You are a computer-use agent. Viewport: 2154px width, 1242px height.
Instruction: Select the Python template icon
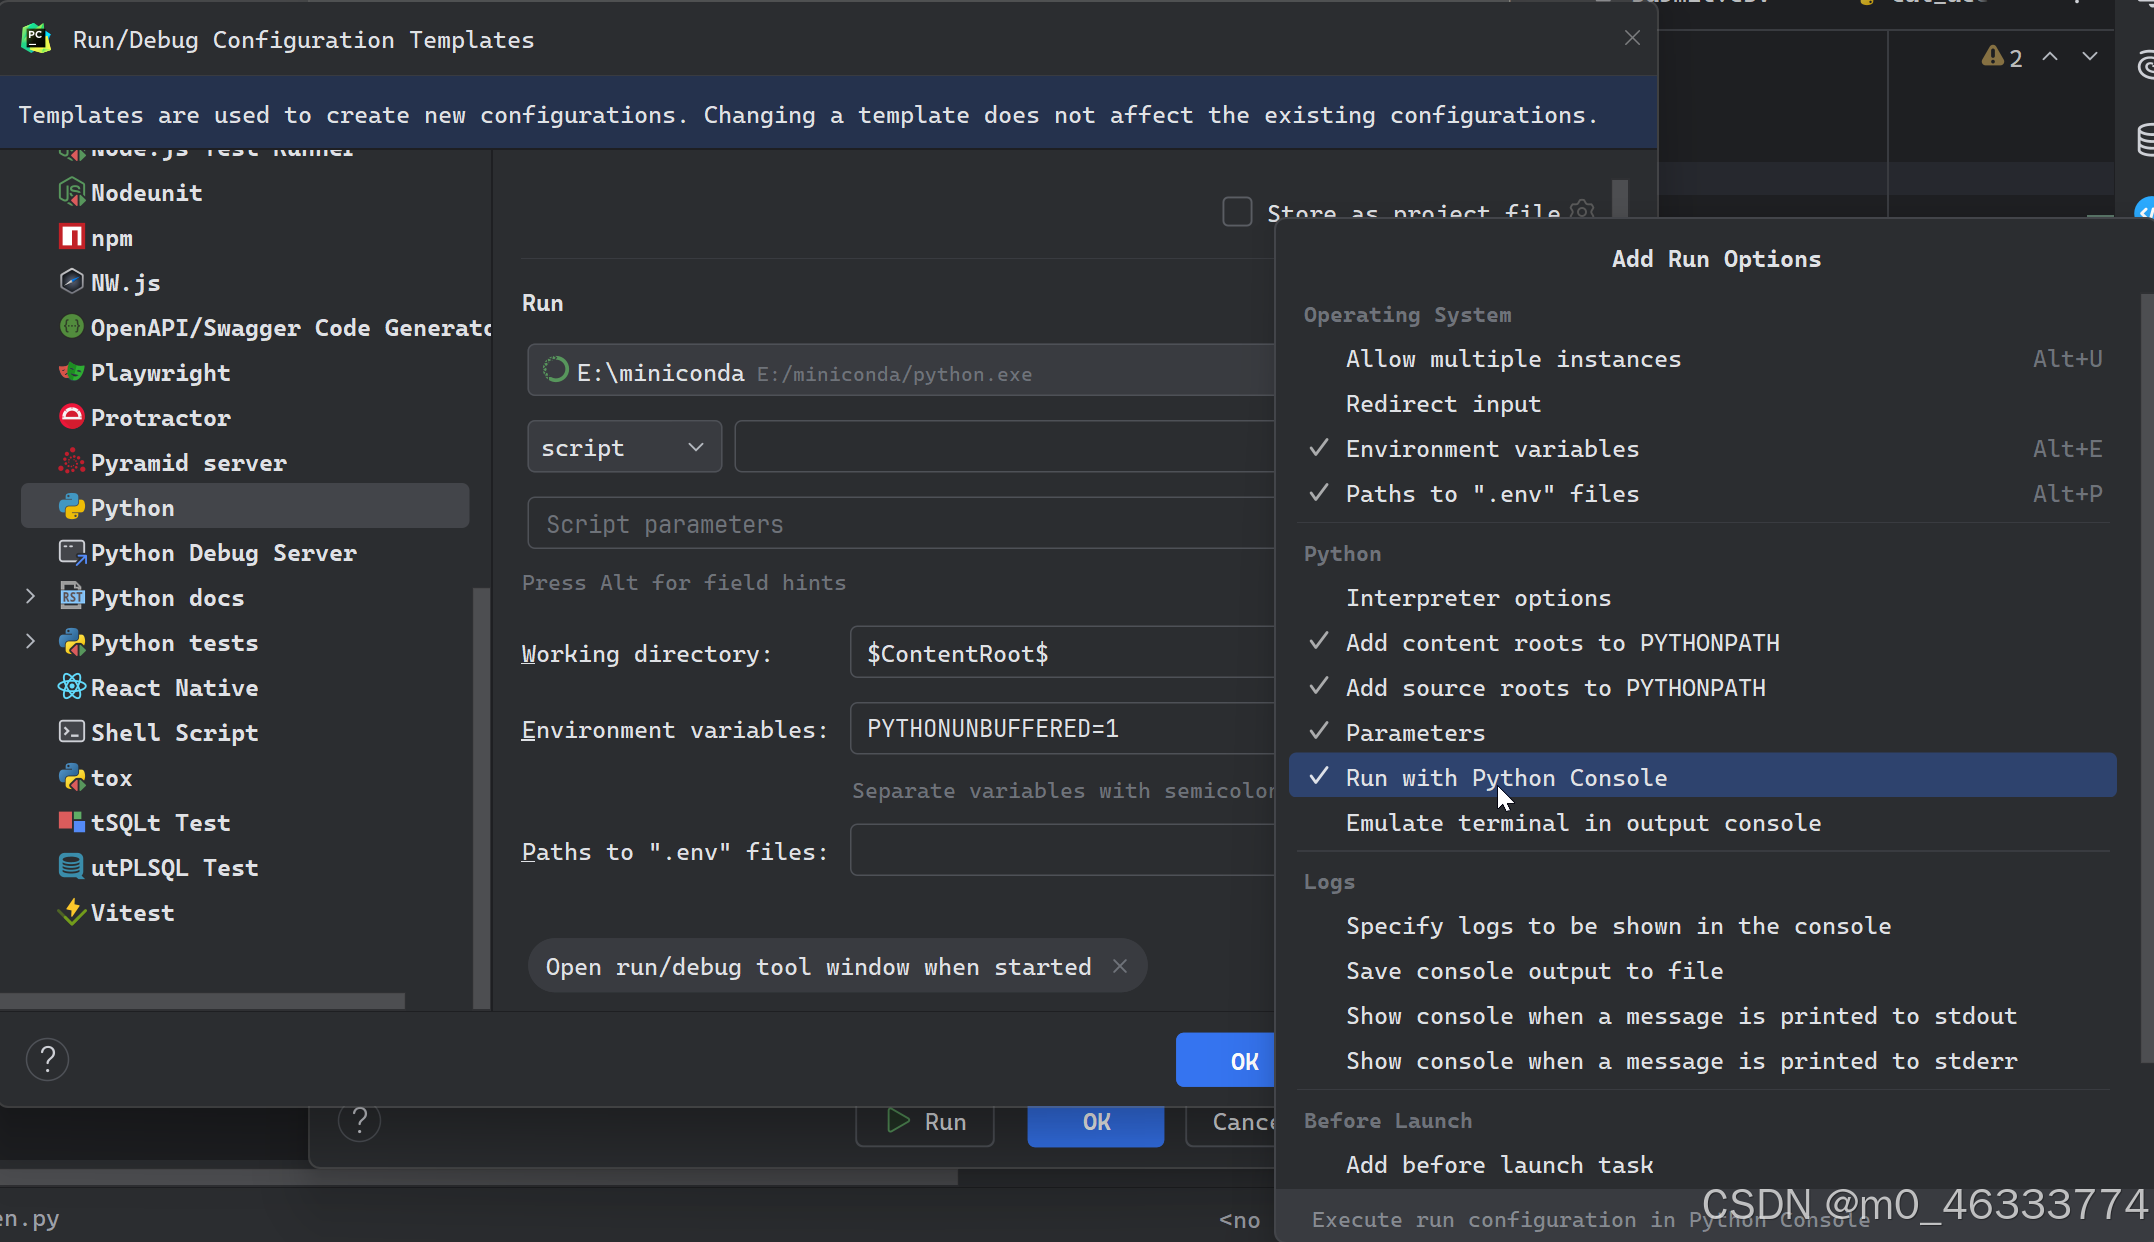coord(71,507)
